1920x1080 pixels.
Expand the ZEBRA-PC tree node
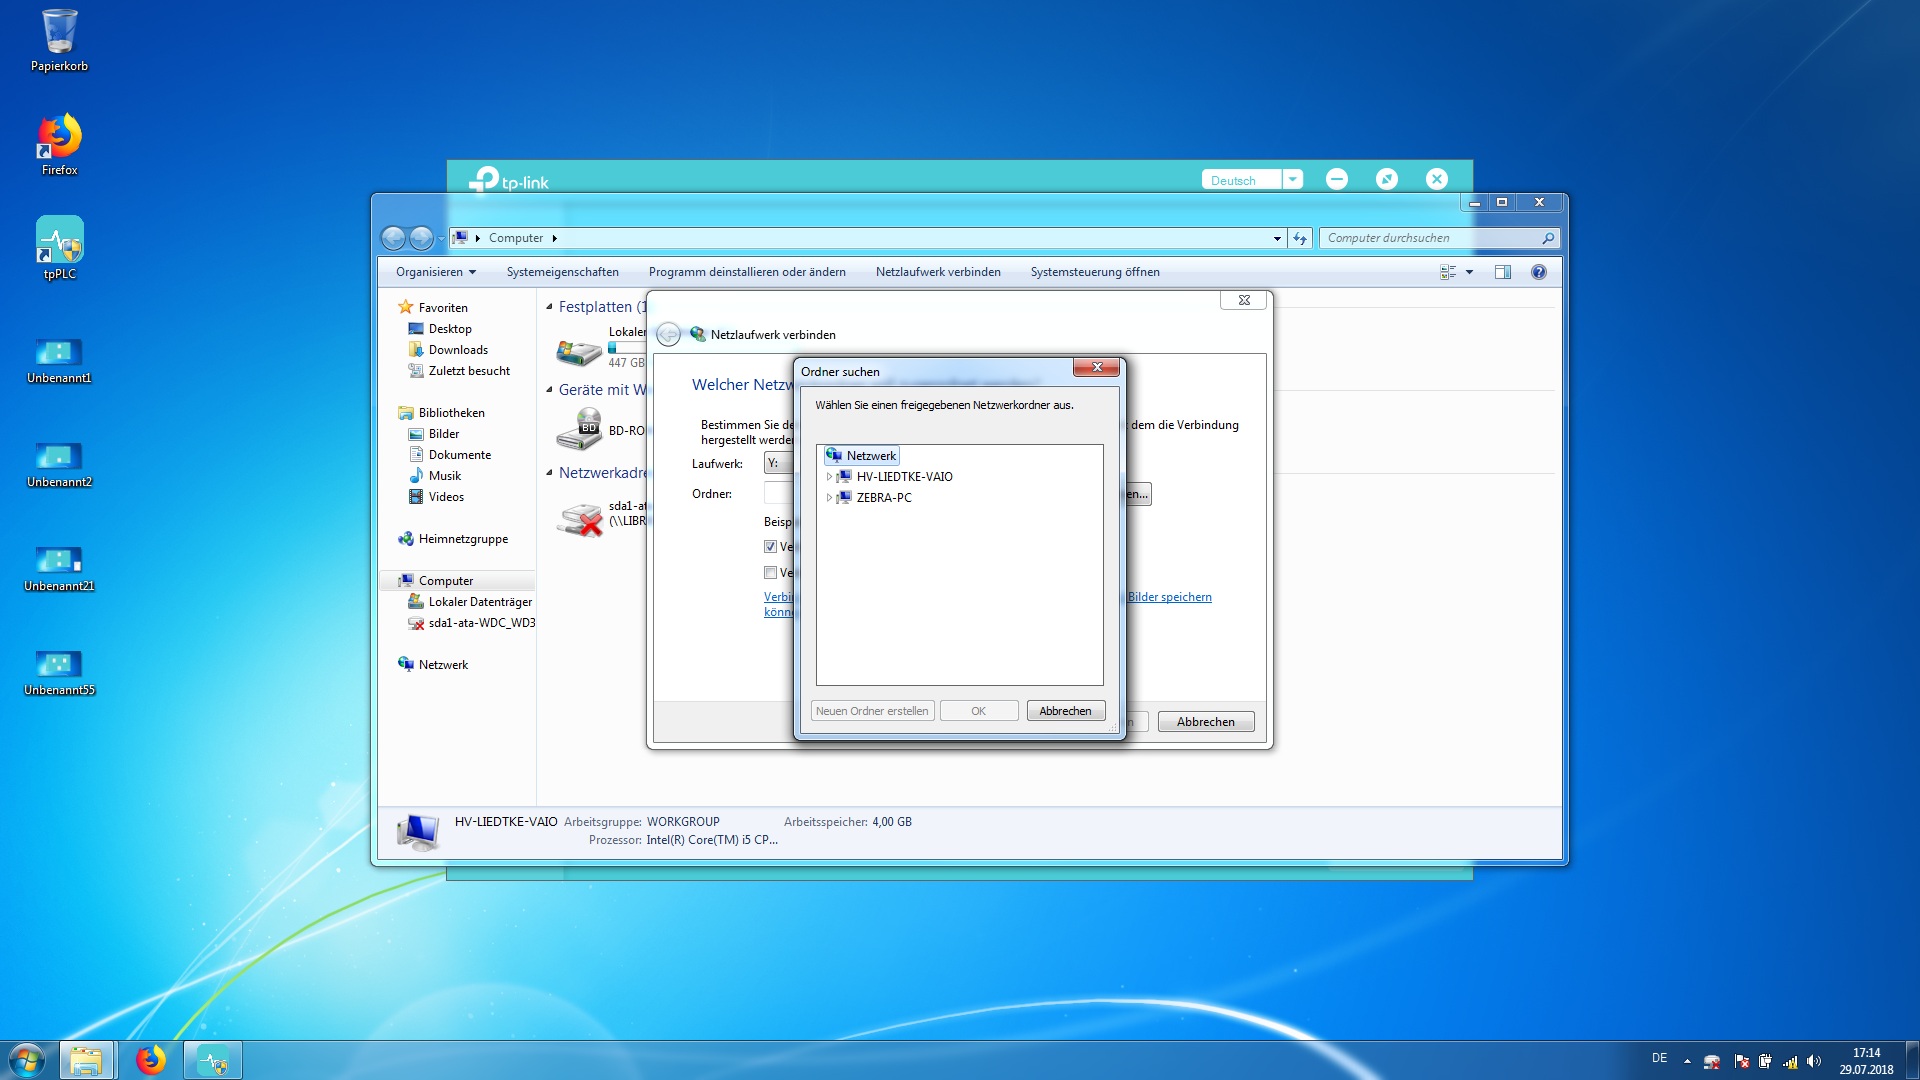point(829,498)
